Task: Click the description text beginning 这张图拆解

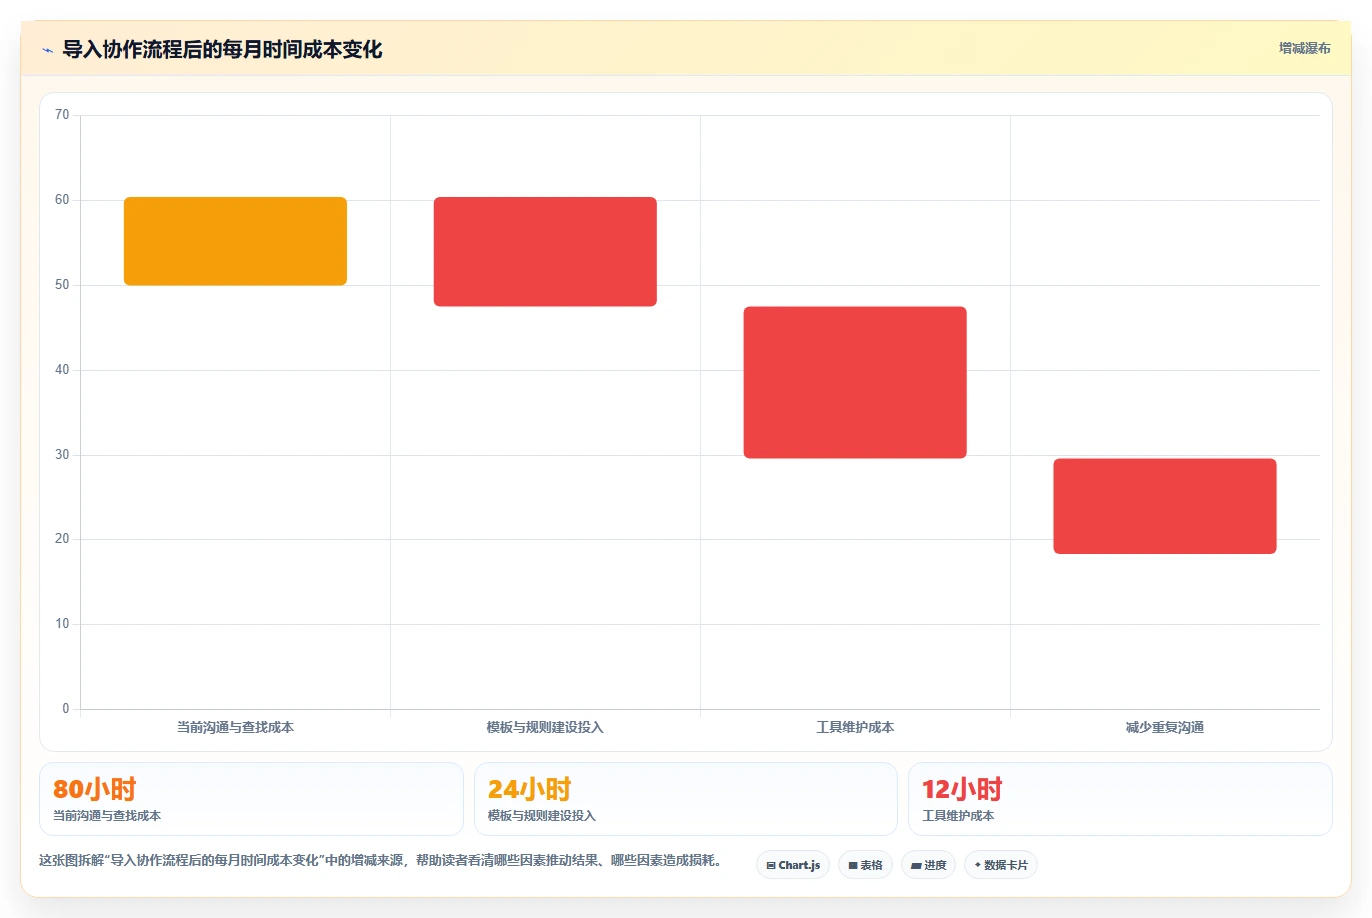Action: click(380, 860)
